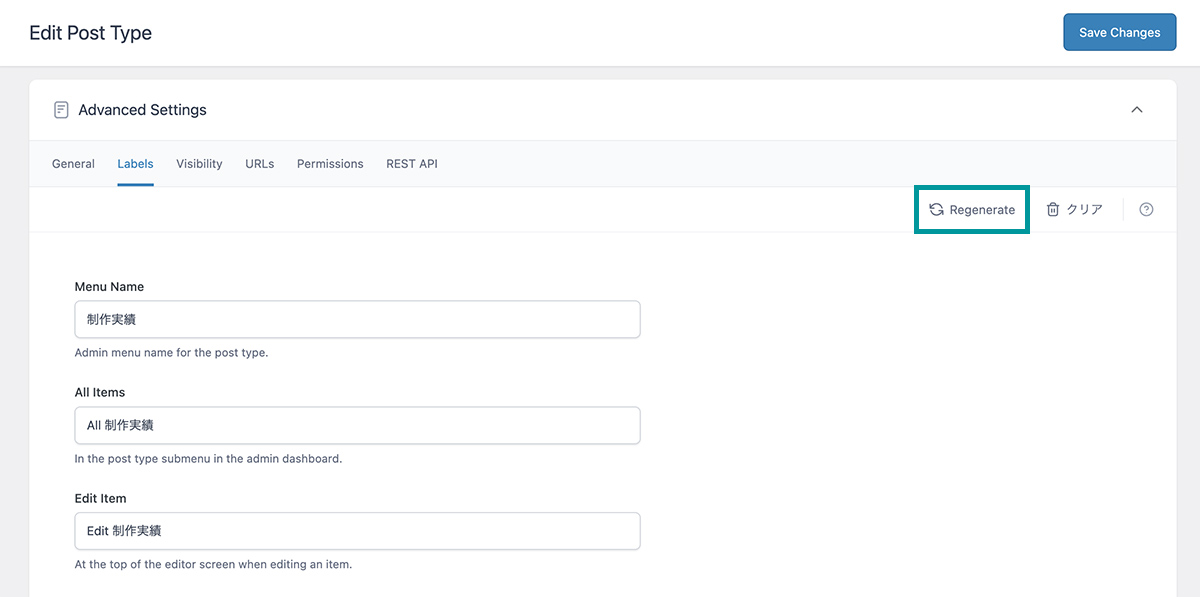Switch to the REST API tab
Viewport: 1200px width, 597px height.
412,164
